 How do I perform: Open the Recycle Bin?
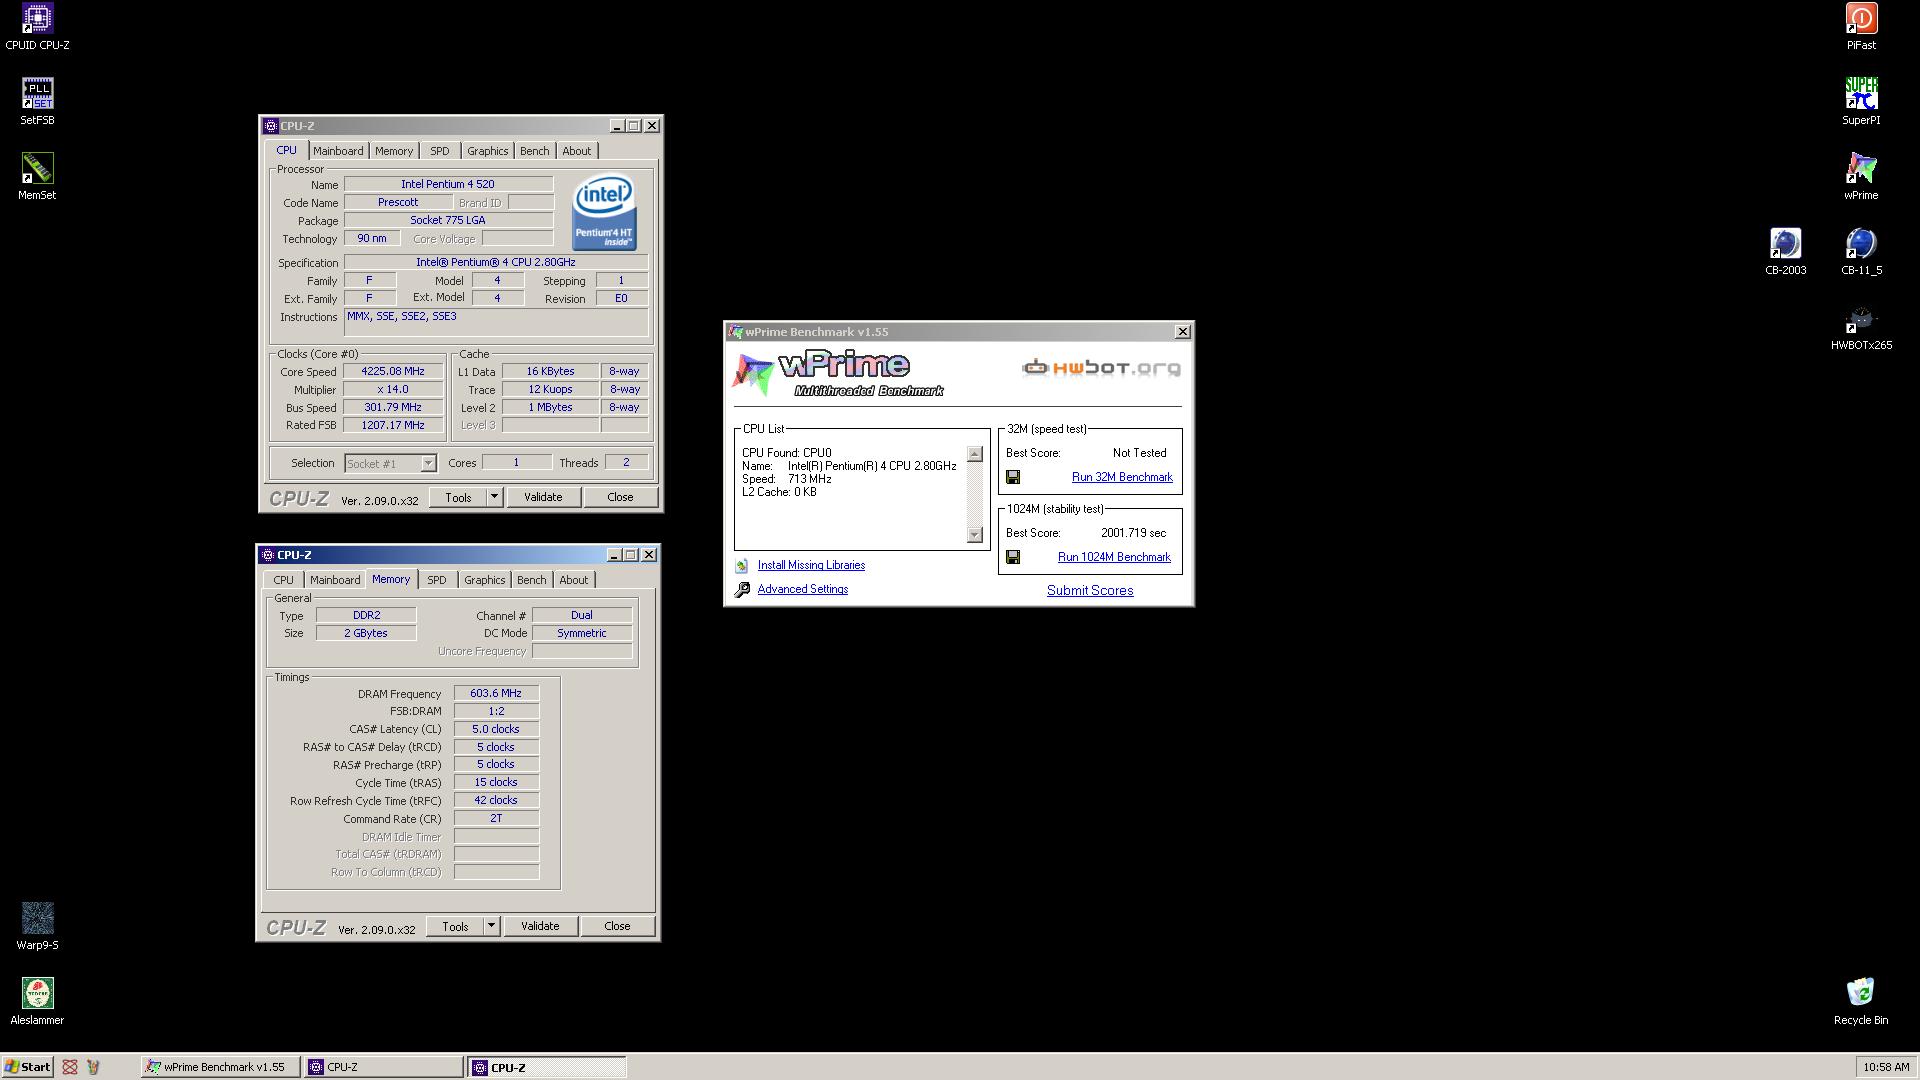[1861, 1002]
